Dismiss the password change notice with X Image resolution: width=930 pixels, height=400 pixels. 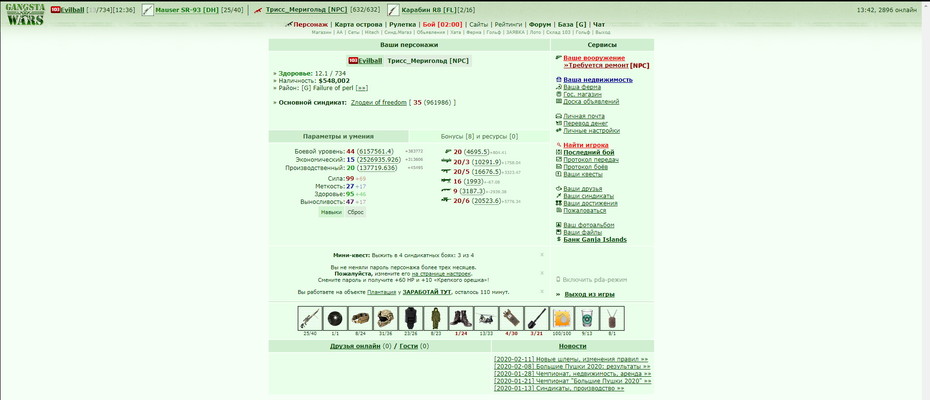click(542, 273)
